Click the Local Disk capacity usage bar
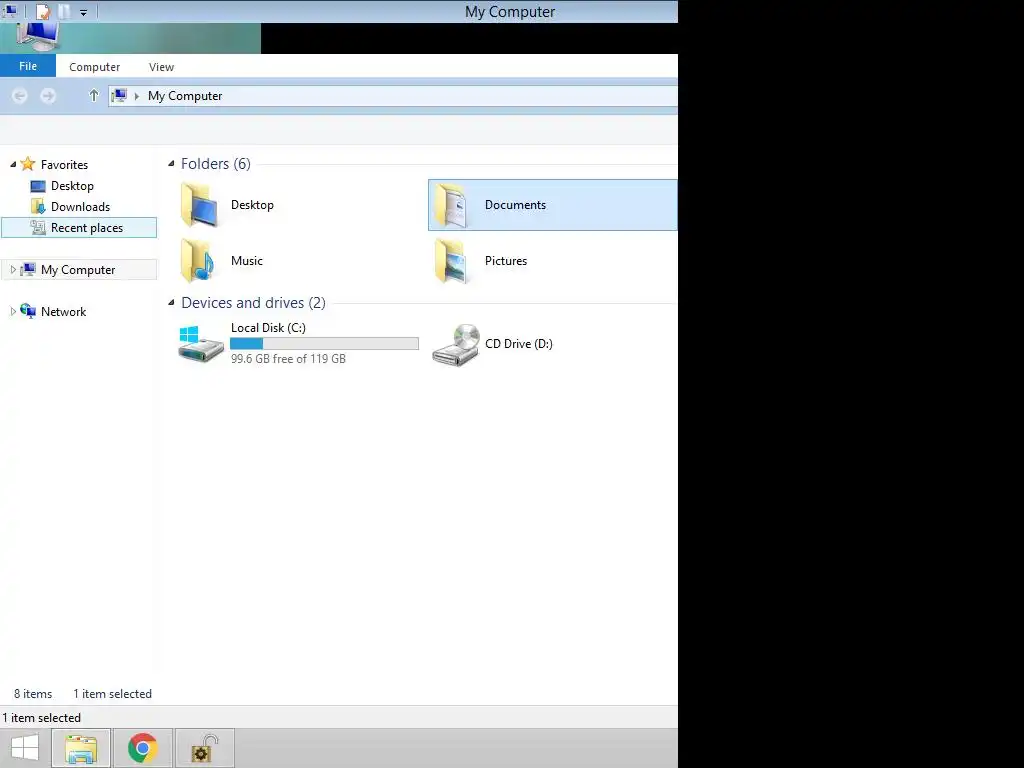The width and height of the screenshot is (1024, 768). pyautogui.click(x=325, y=344)
